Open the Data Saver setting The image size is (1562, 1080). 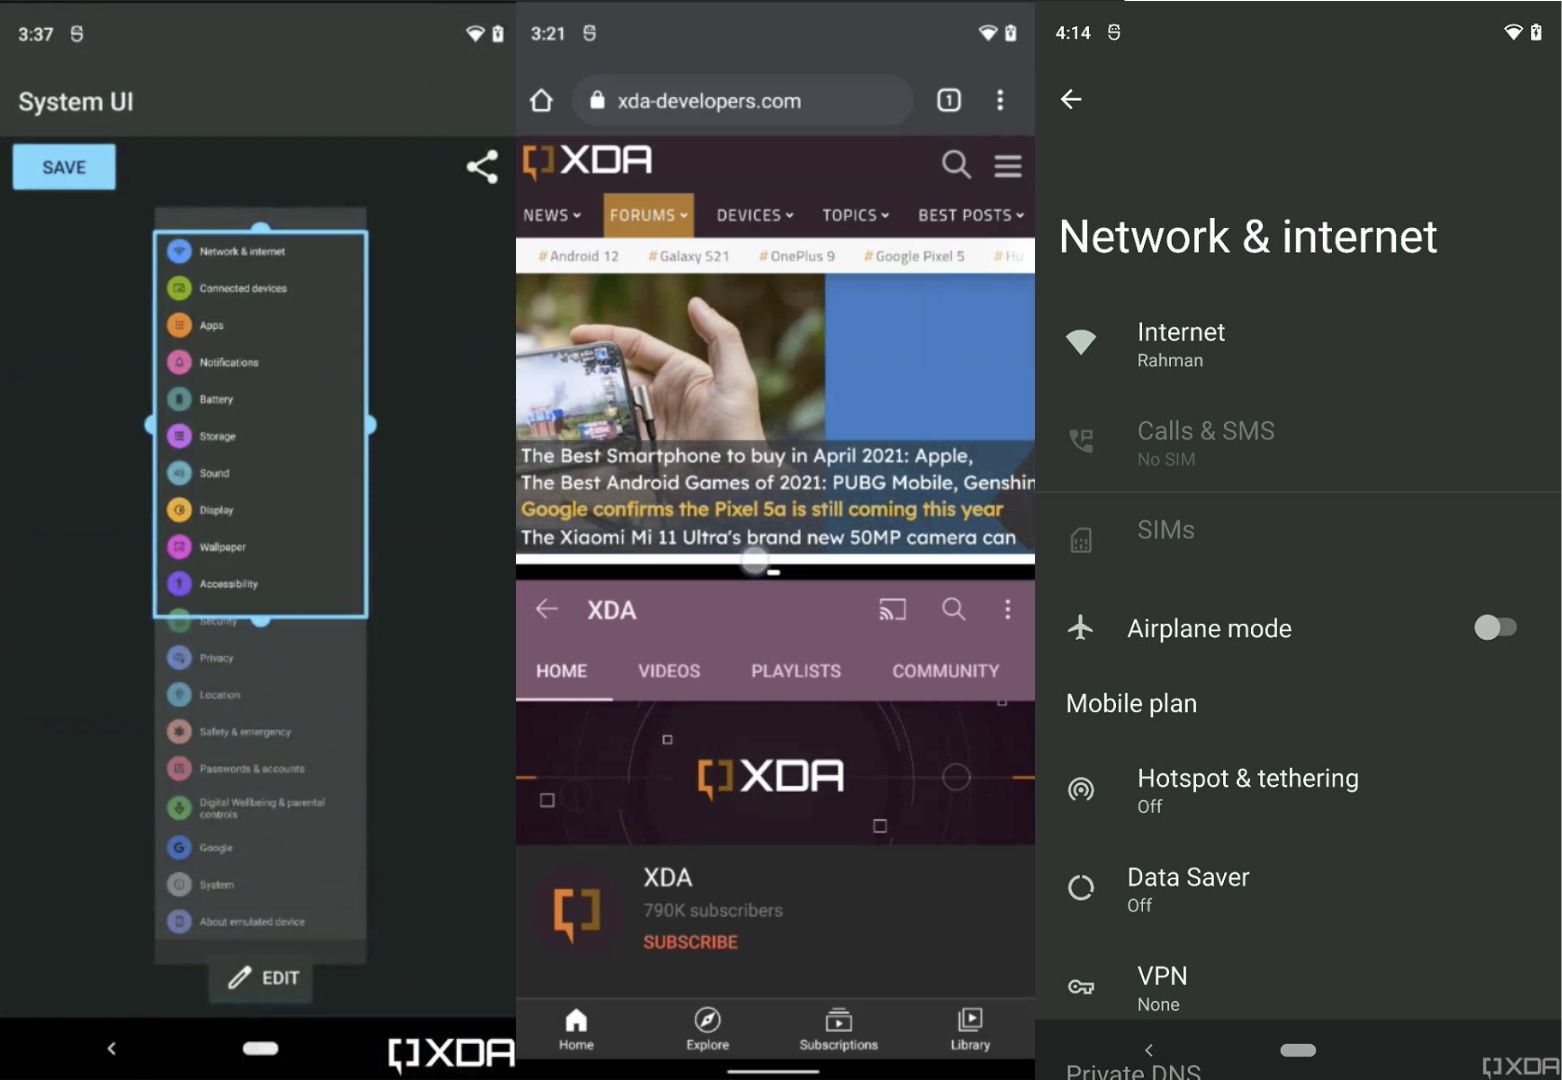pos(1298,888)
